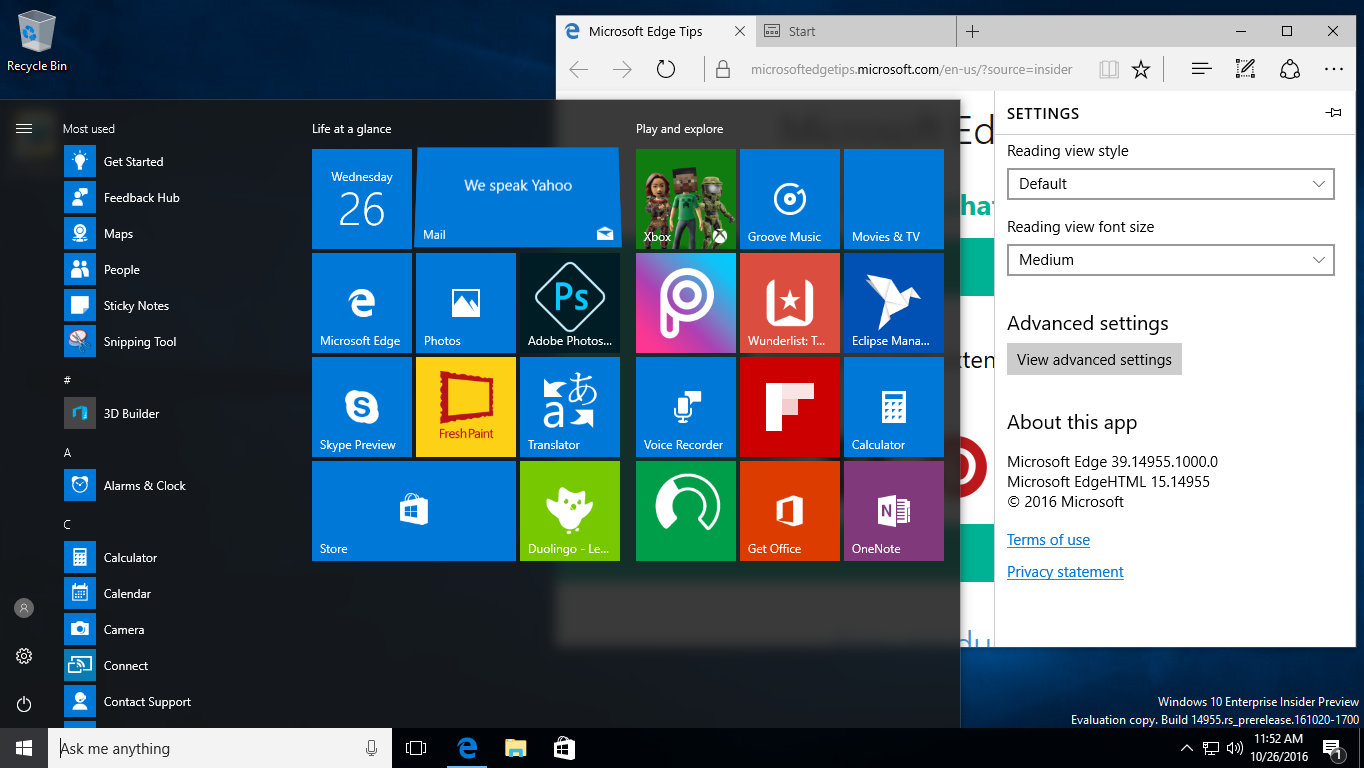This screenshot has height=768, width=1364.
Task: Click View advanced settings button
Action: click(x=1094, y=360)
